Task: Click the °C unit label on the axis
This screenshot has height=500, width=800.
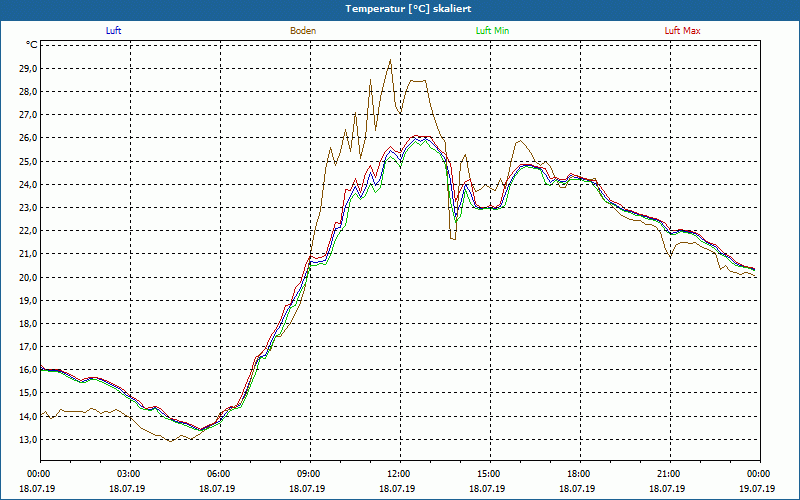Action: (x=32, y=45)
